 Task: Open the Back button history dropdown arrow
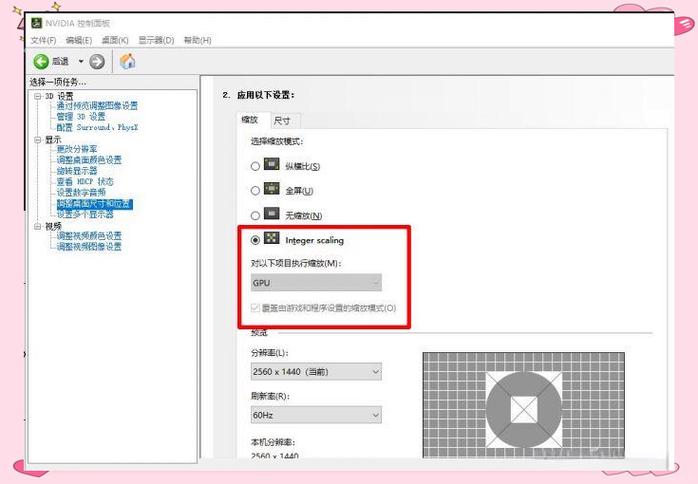[x=81, y=61]
